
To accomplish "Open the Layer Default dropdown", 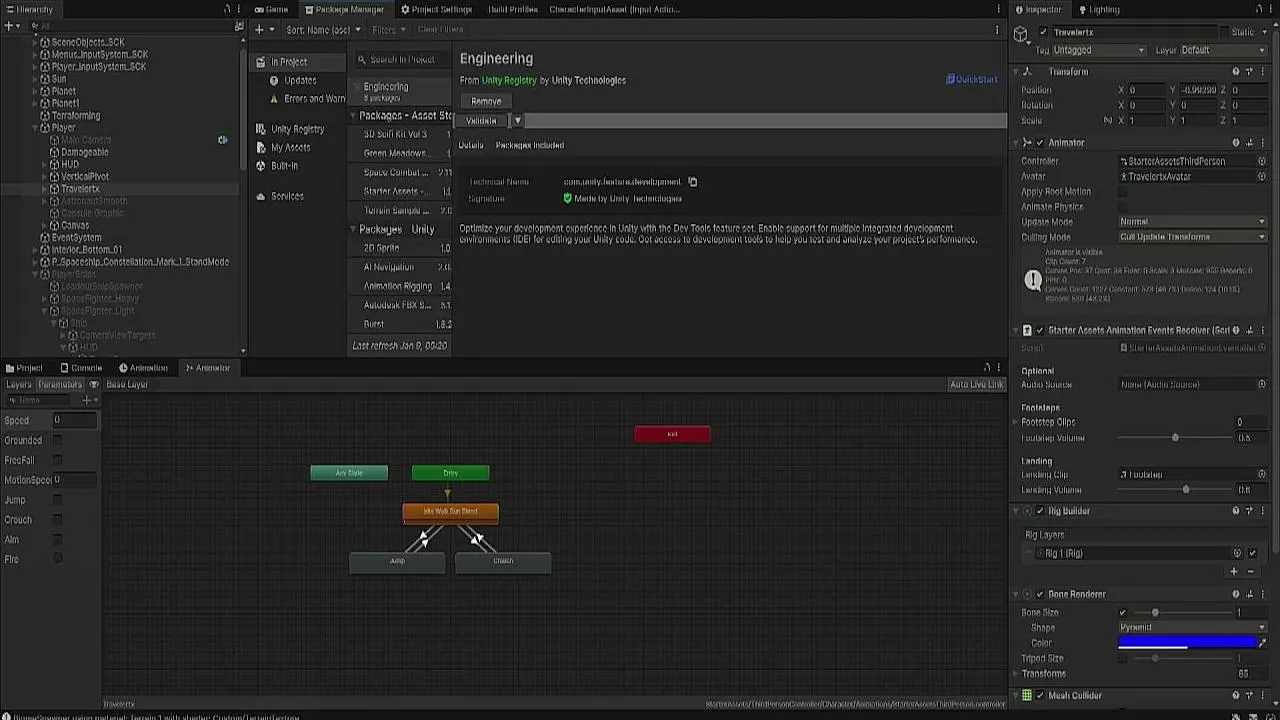I will coord(1223,50).
